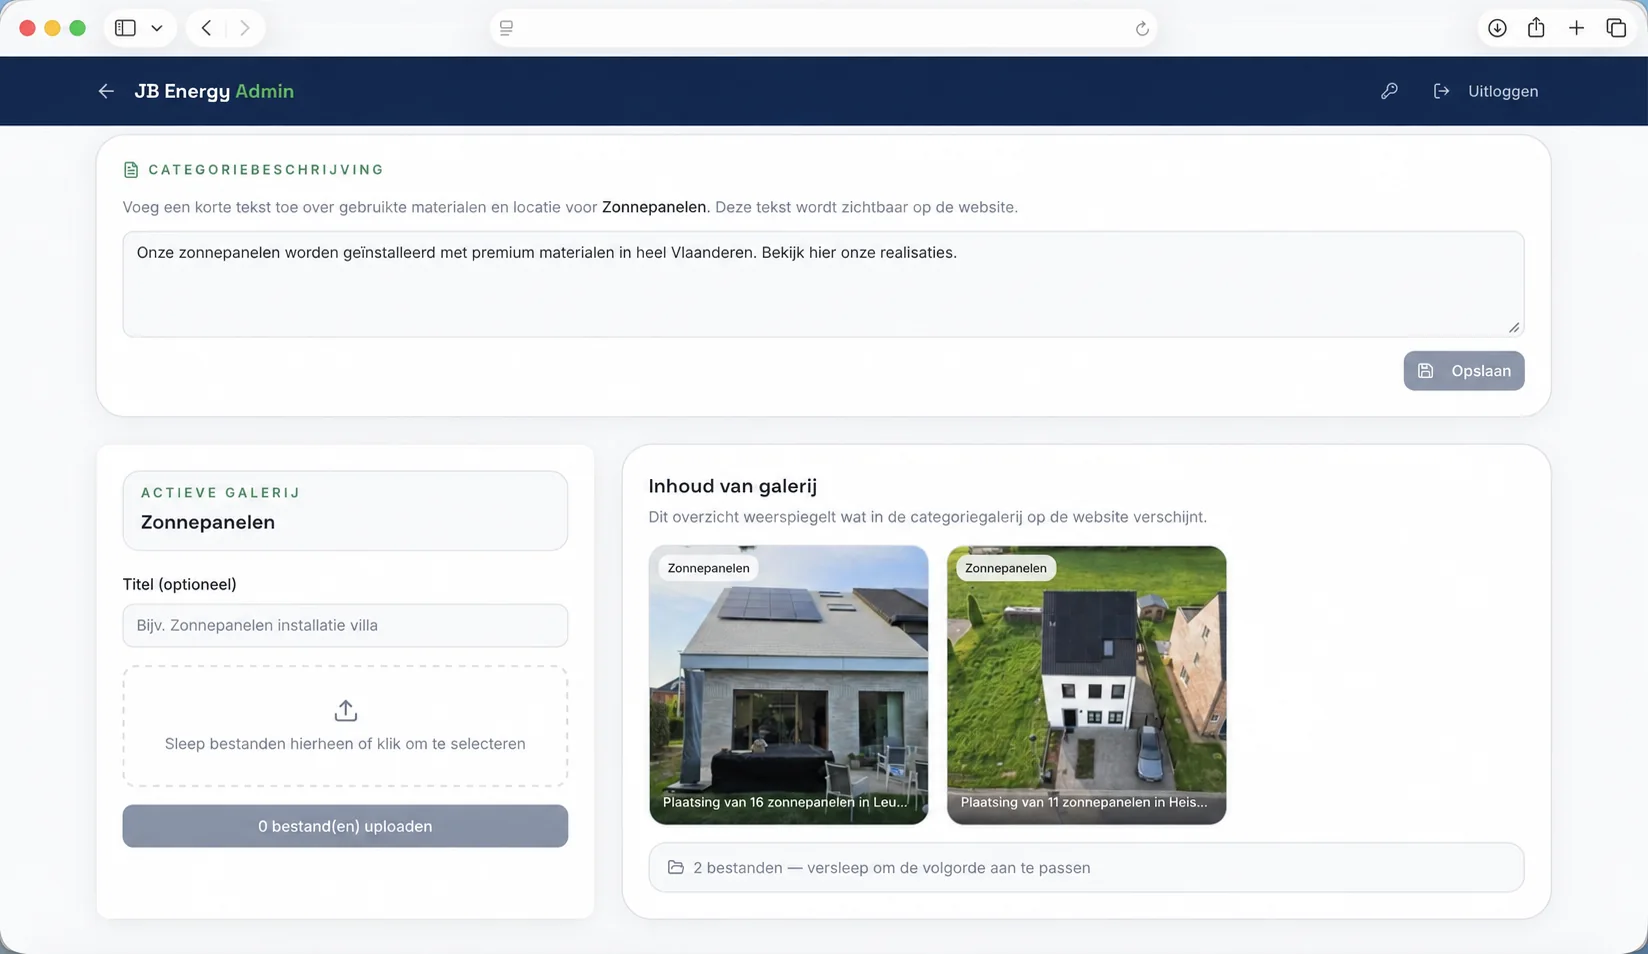
Task: Click the back arrow beside JB Energy
Action: click(x=106, y=91)
